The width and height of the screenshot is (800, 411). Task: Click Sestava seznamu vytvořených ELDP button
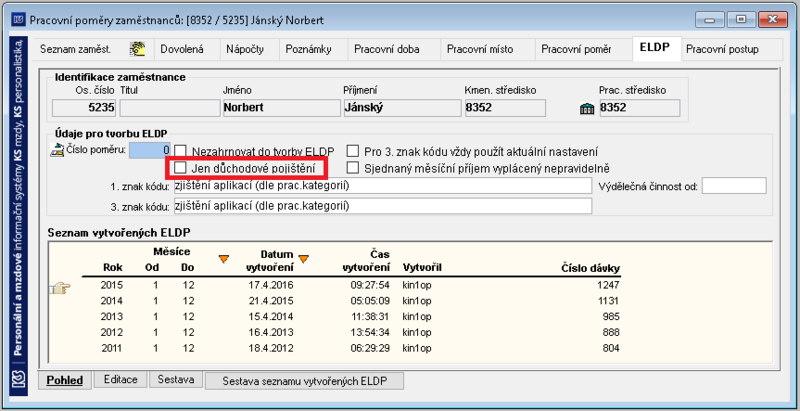[x=305, y=381]
